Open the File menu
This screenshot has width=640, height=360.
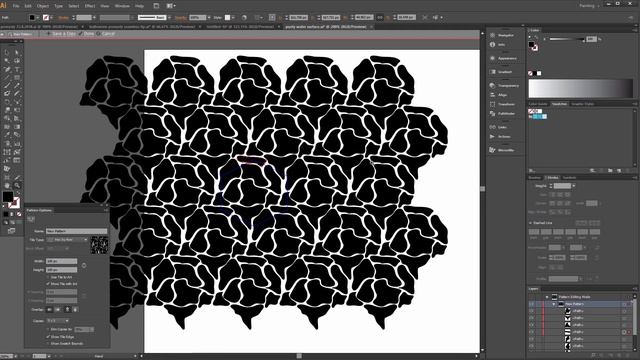[16, 6]
